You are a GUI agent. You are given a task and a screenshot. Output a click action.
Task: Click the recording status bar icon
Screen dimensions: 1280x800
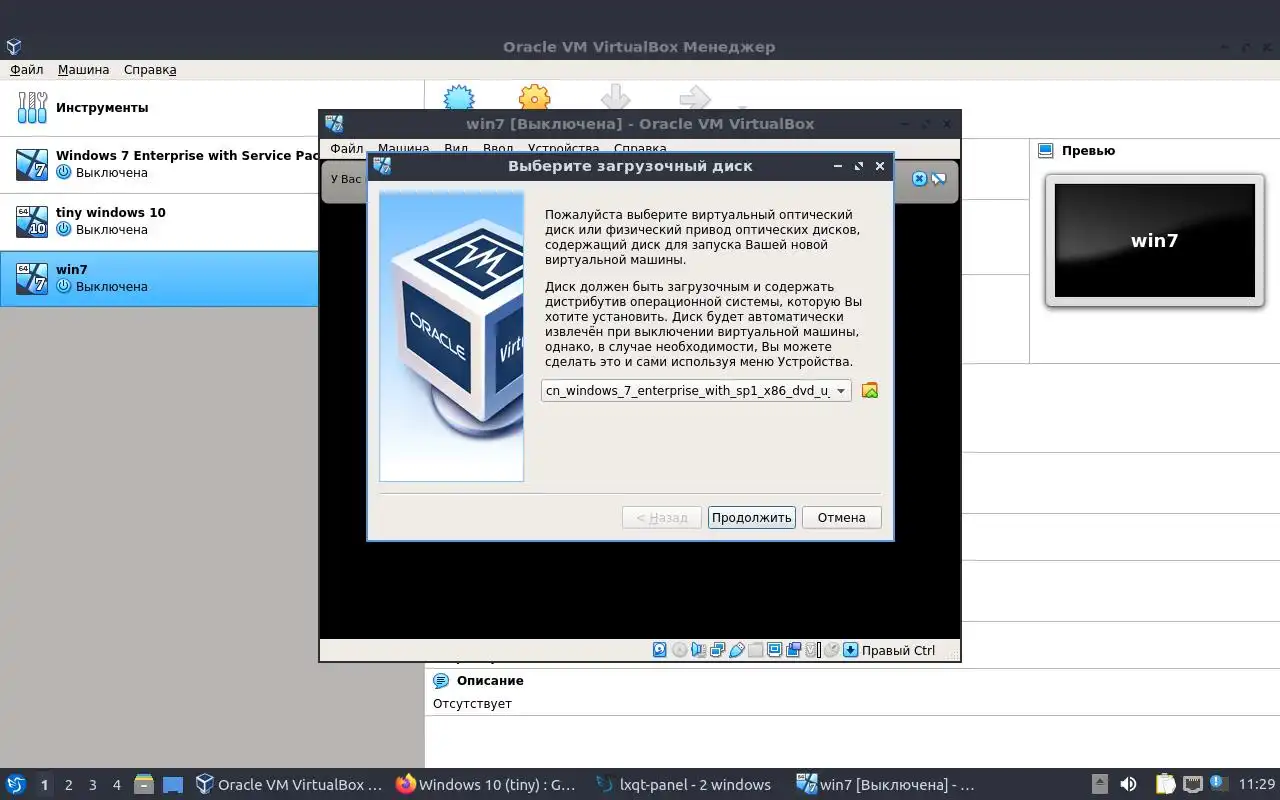pyautogui.click(x=794, y=650)
